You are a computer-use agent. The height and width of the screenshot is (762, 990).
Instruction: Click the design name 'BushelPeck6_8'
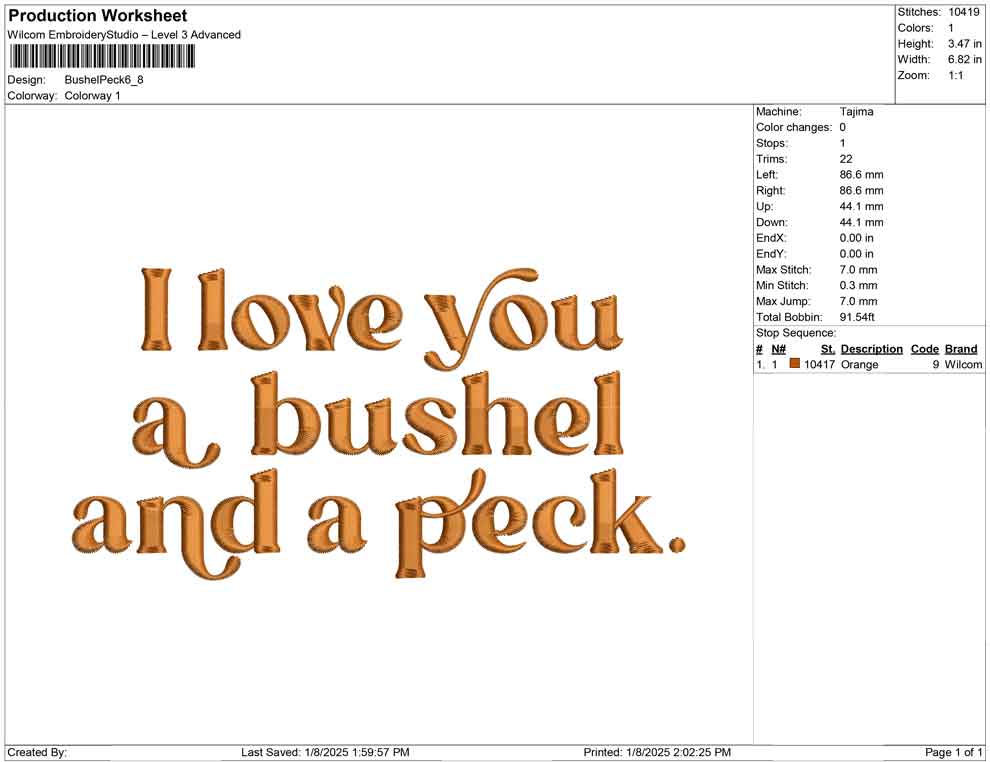104,80
